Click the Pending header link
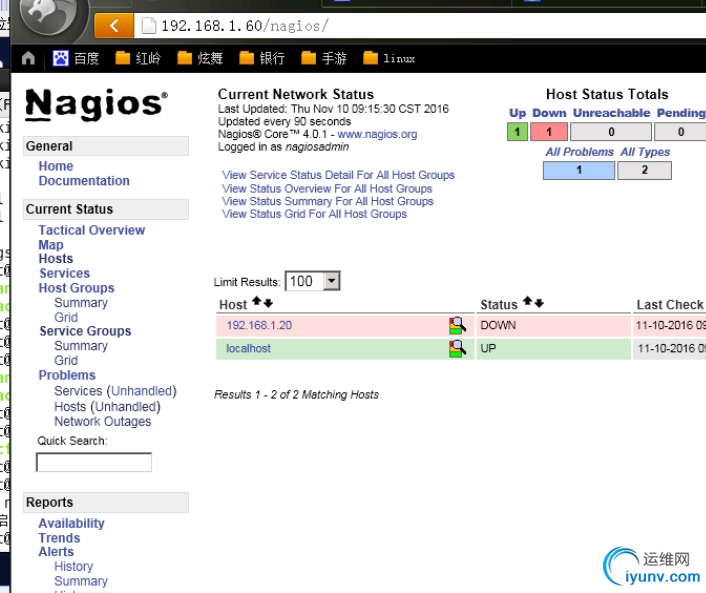The image size is (706, 593). (x=681, y=113)
